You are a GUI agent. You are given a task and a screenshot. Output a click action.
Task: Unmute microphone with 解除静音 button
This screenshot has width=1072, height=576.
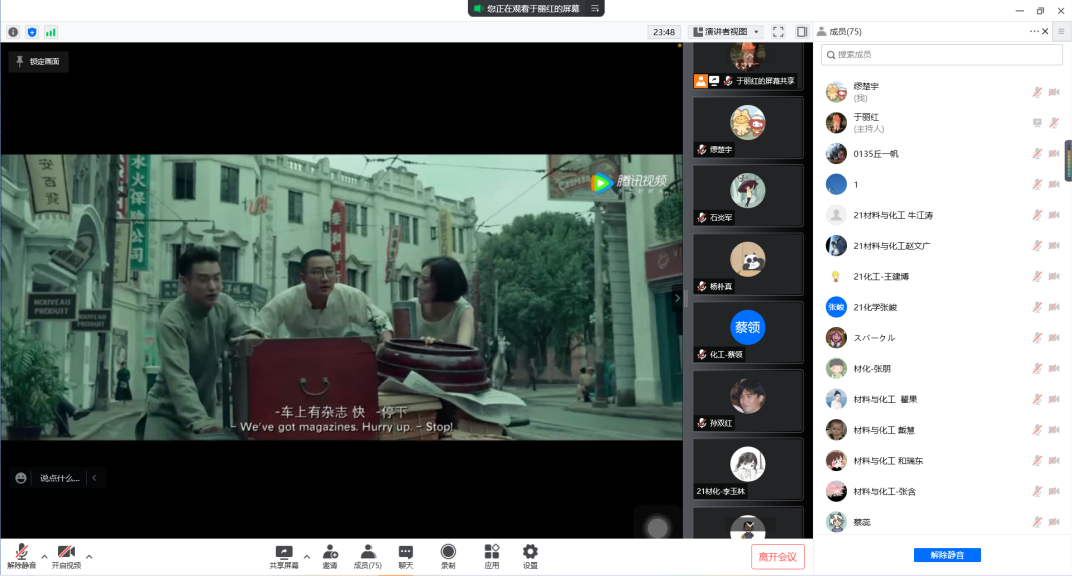[x=21, y=555]
